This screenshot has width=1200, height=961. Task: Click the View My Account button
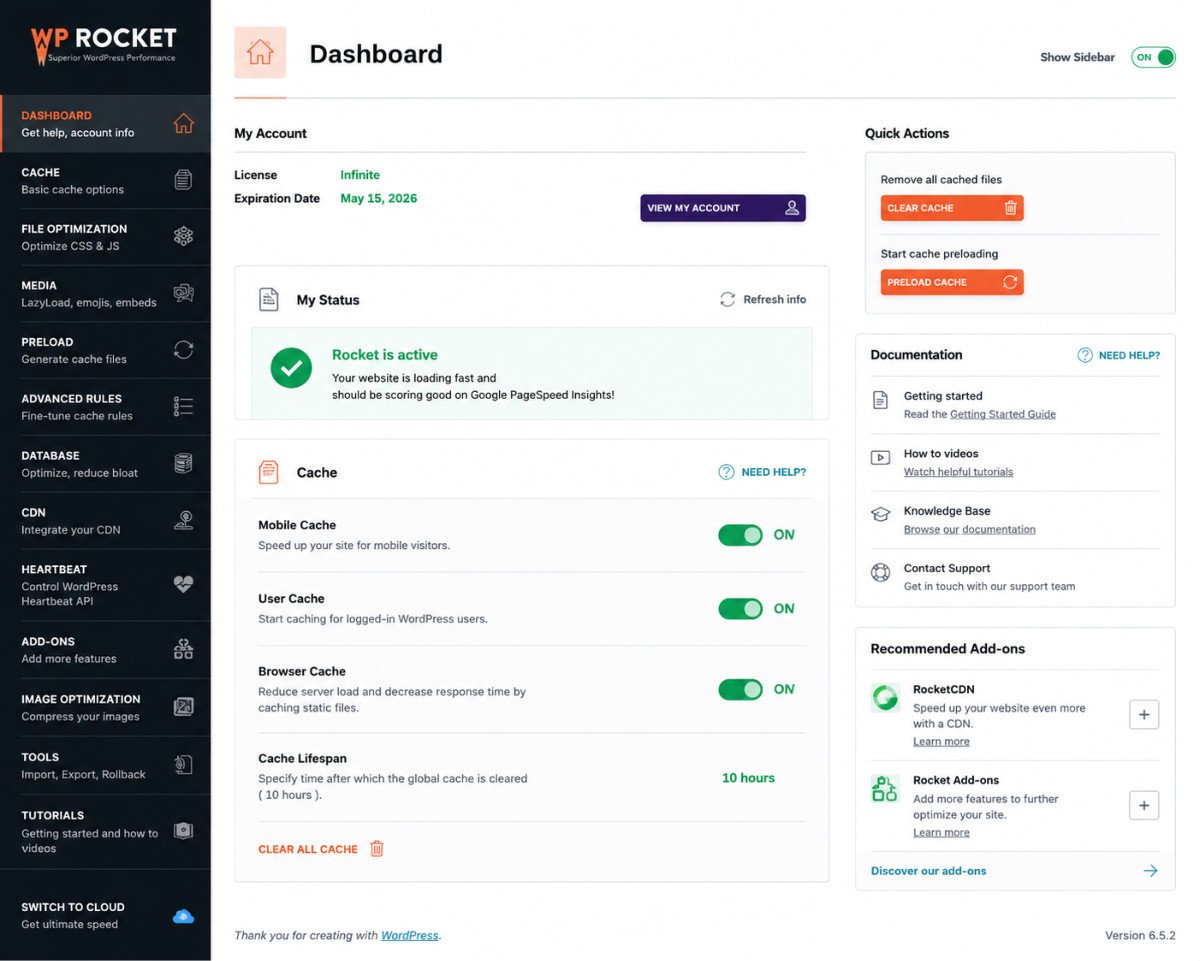[x=723, y=208]
